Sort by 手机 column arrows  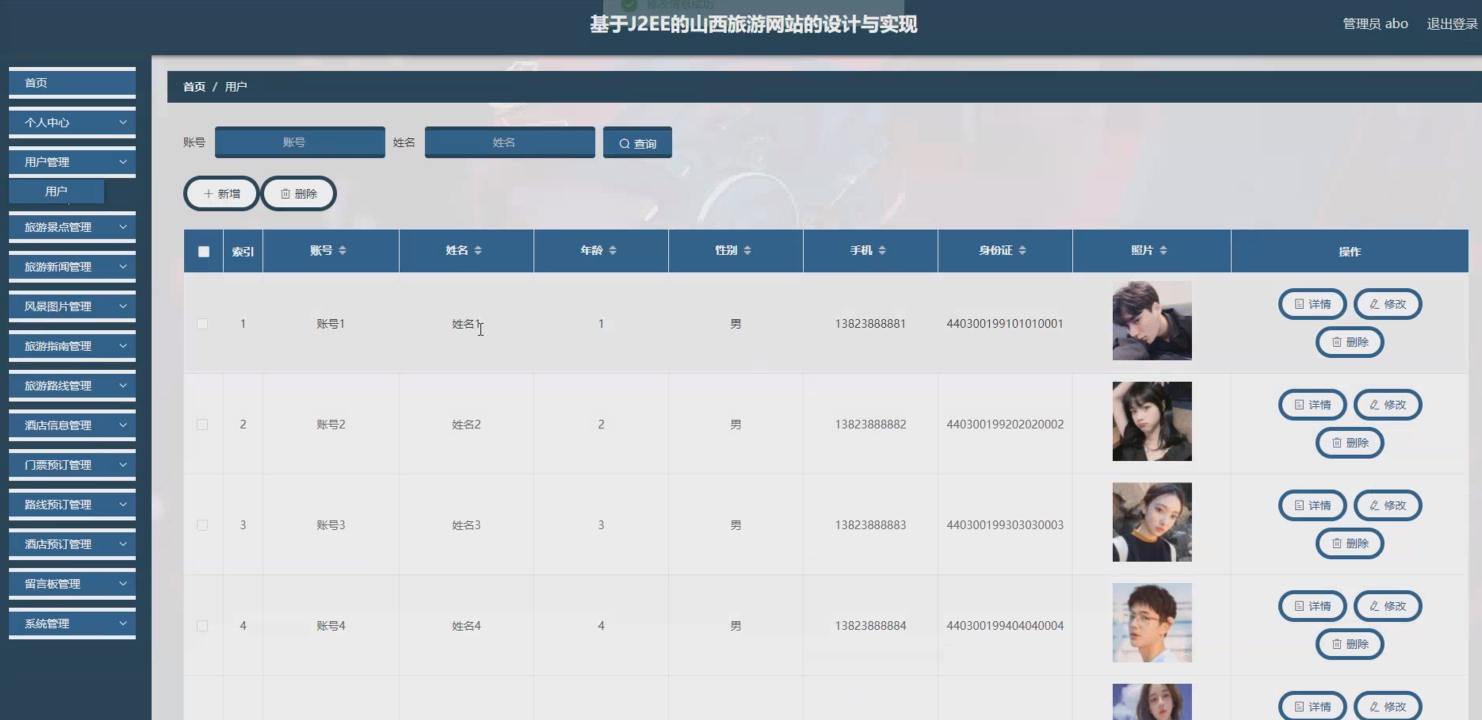882,251
